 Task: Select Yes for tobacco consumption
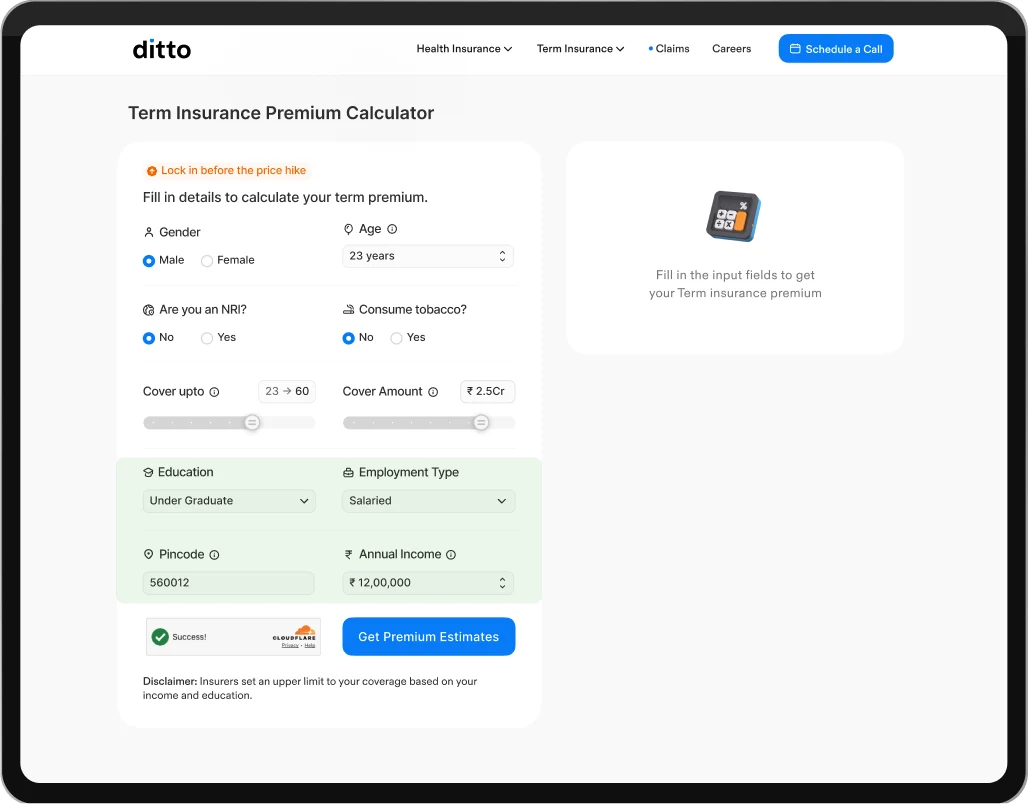[396, 338]
